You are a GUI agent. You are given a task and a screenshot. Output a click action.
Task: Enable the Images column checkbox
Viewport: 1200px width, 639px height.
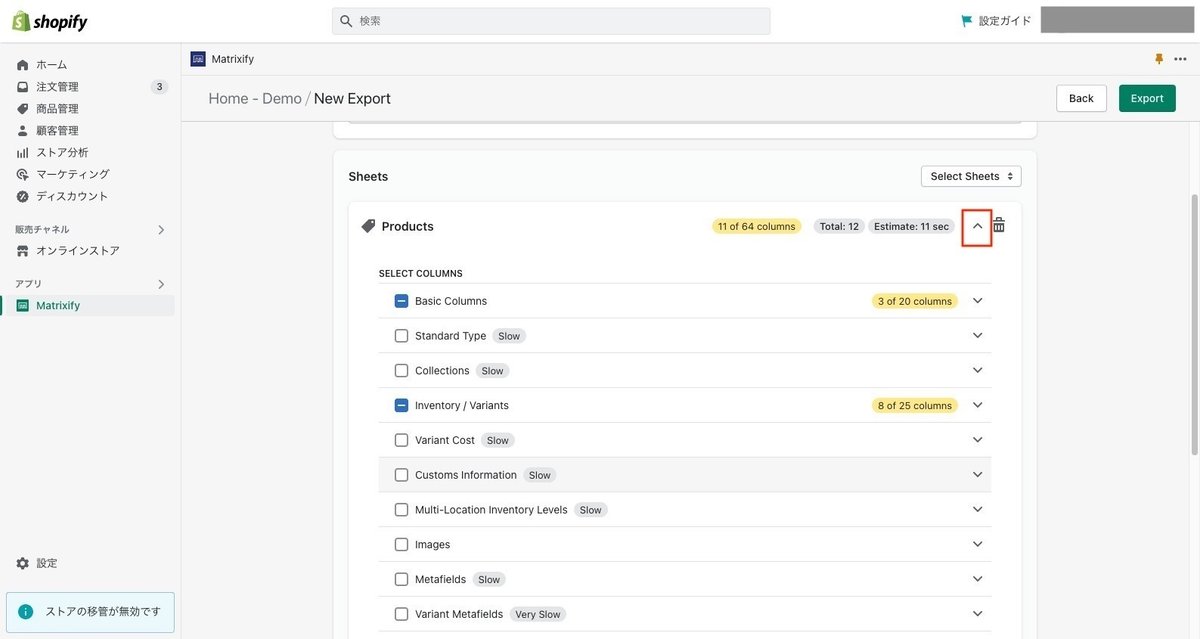point(400,542)
